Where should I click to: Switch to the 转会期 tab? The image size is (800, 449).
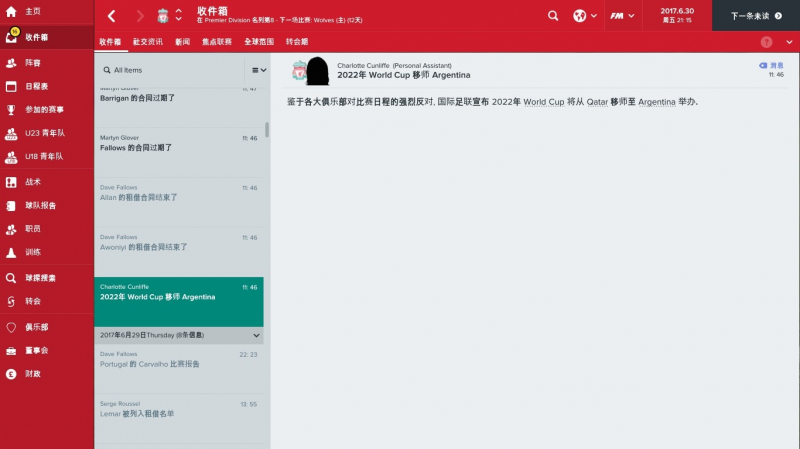(296, 42)
